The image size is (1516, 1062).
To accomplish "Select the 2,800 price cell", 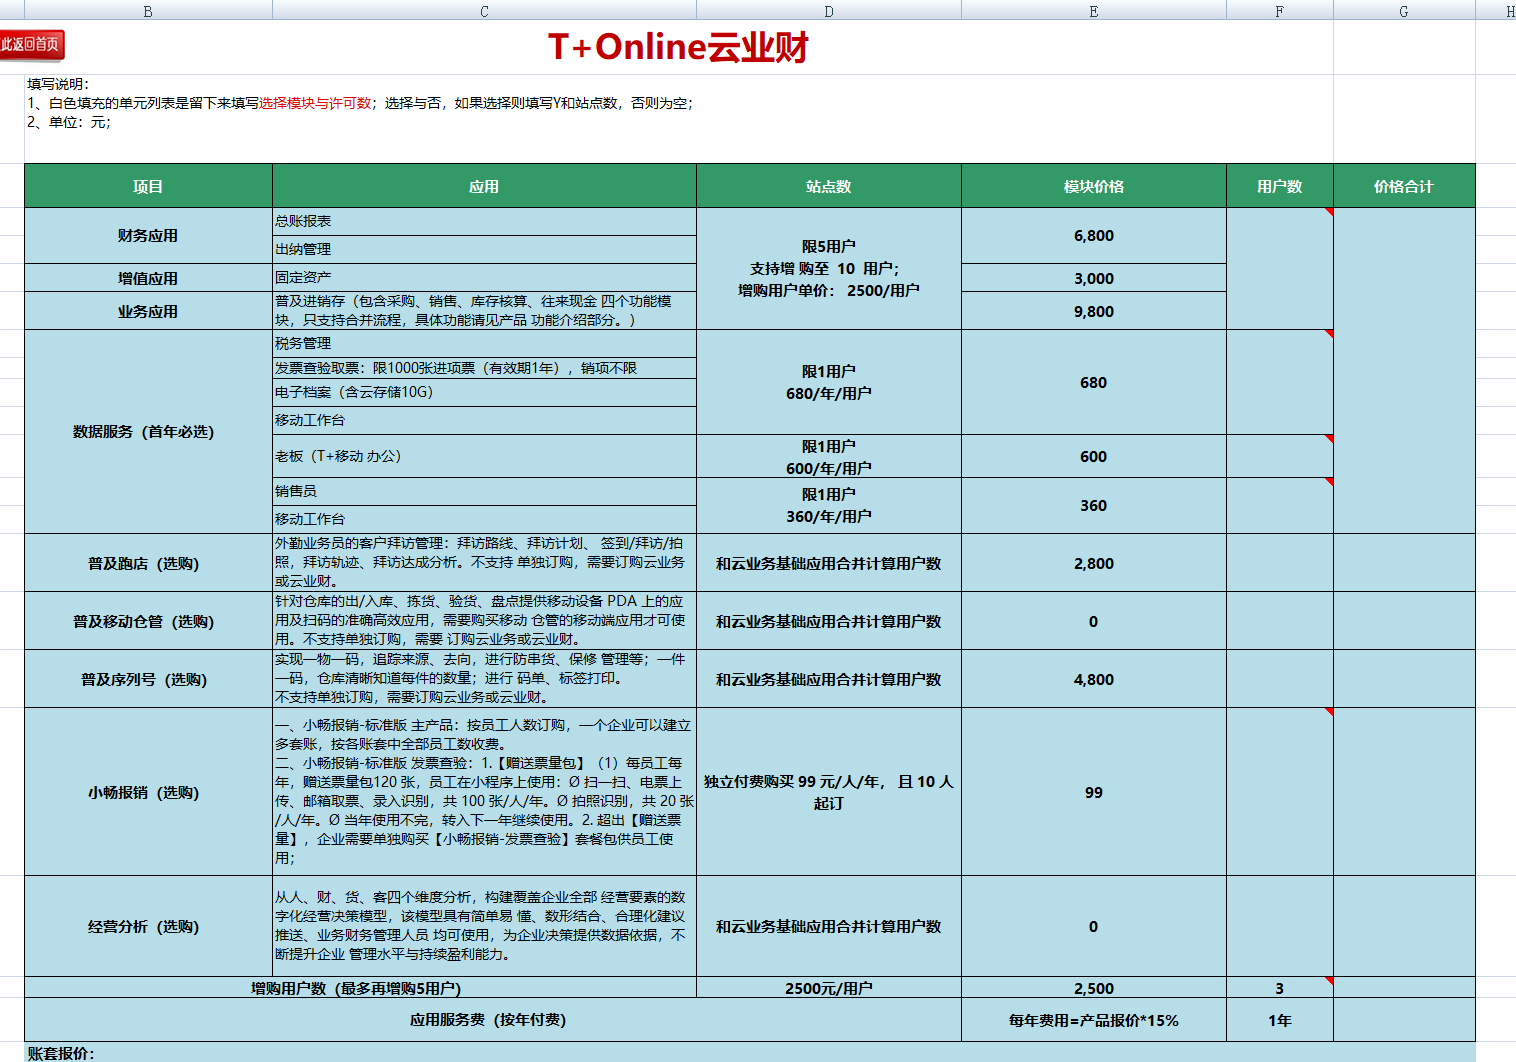I will tap(1094, 563).
